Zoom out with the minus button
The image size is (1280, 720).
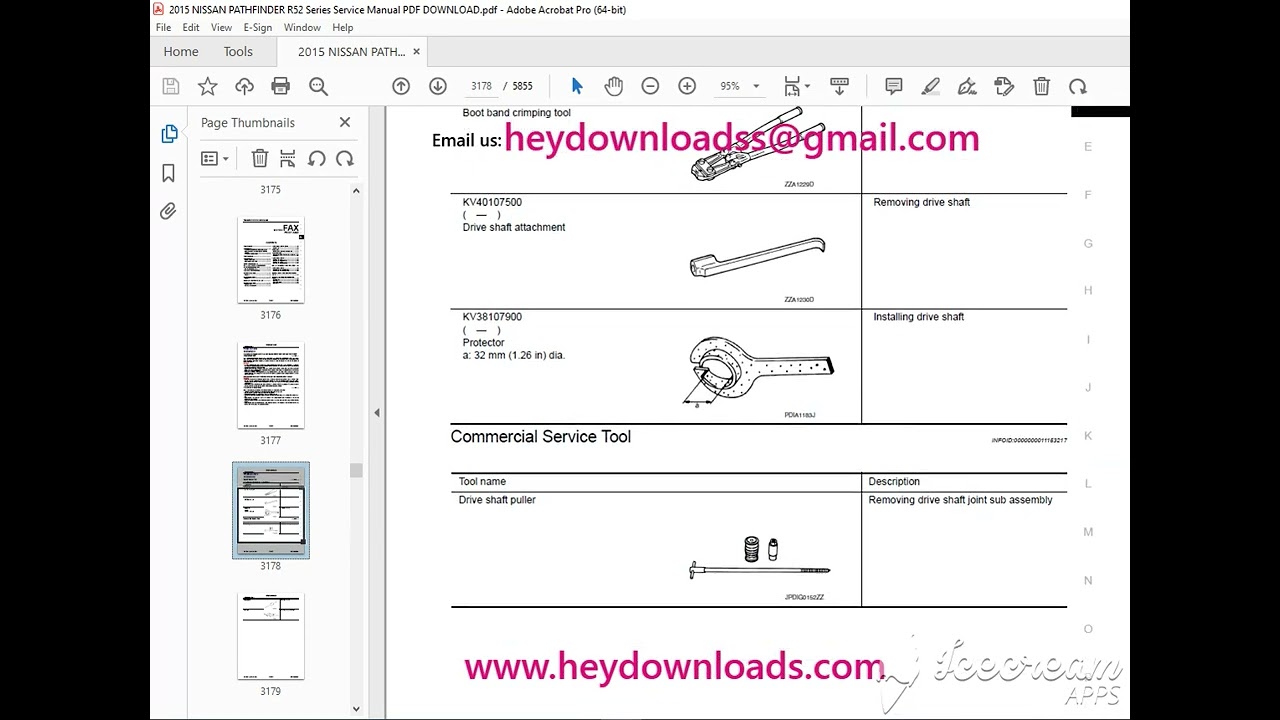click(x=650, y=86)
